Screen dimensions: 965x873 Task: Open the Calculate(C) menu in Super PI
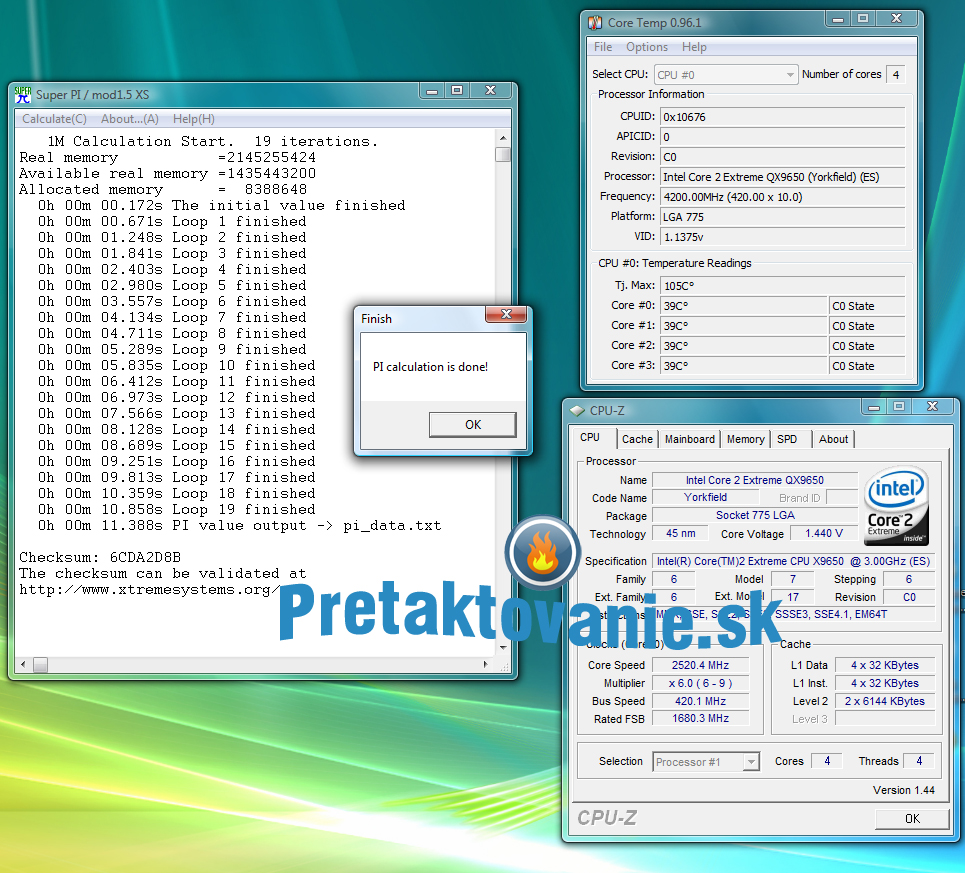(x=55, y=119)
